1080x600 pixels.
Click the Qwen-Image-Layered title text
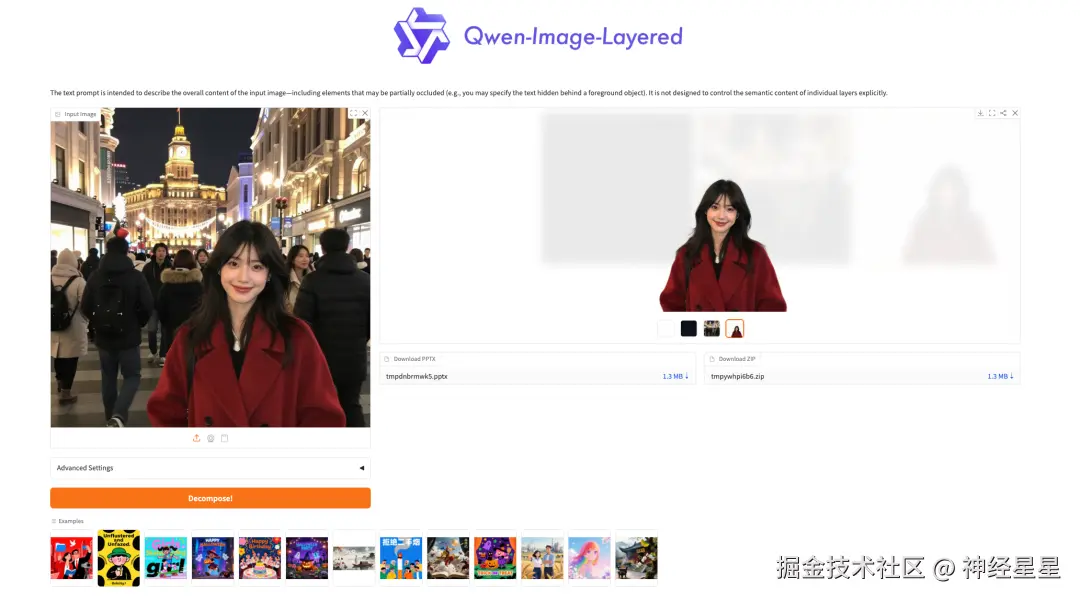(x=573, y=37)
